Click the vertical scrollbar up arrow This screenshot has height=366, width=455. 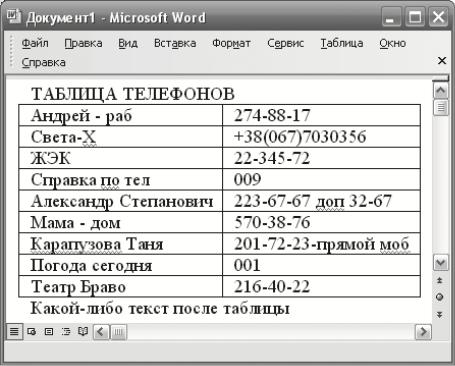coord(441,91)
